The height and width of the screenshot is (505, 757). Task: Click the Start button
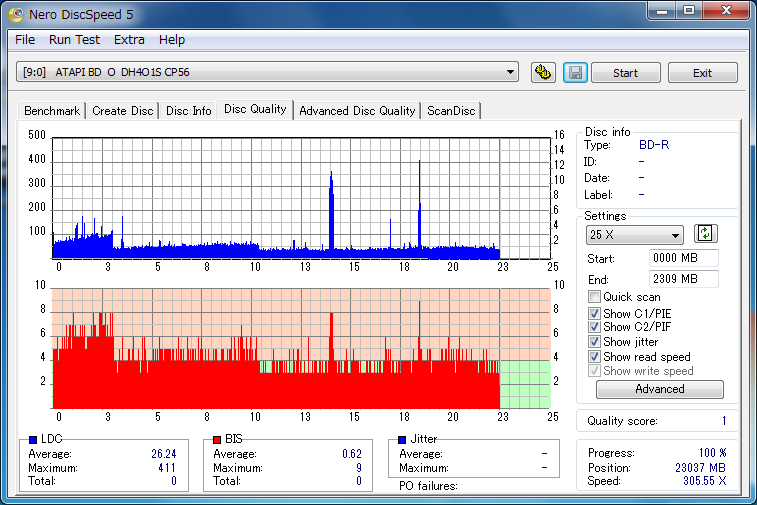coord(626,73)
